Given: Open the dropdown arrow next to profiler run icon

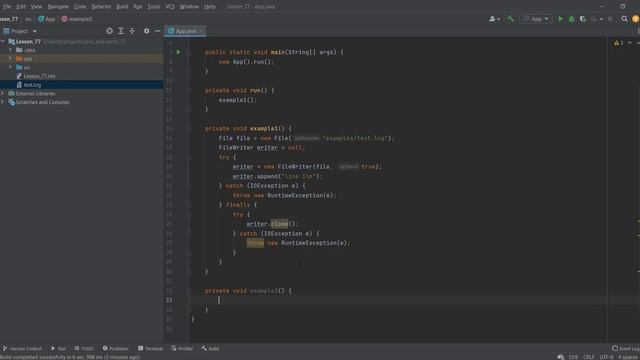Looking at the screenshot, I should click(601, 19).
